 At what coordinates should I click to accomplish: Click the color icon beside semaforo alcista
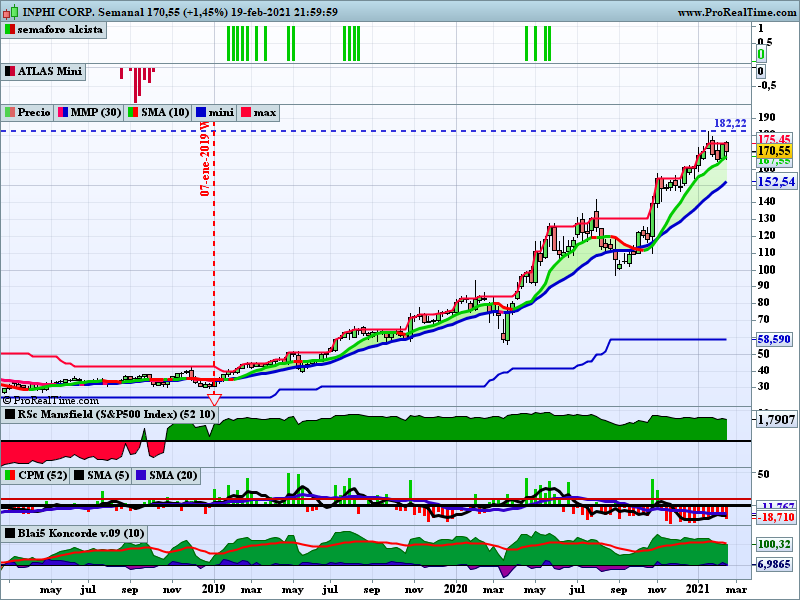tap(10, 30)
